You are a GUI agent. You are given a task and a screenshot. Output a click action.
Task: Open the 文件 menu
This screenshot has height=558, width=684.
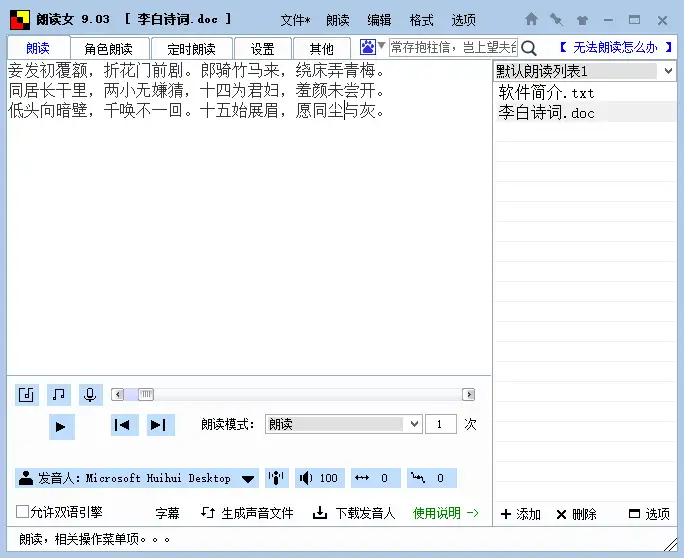pyautogui.click(x=295, y=20)
